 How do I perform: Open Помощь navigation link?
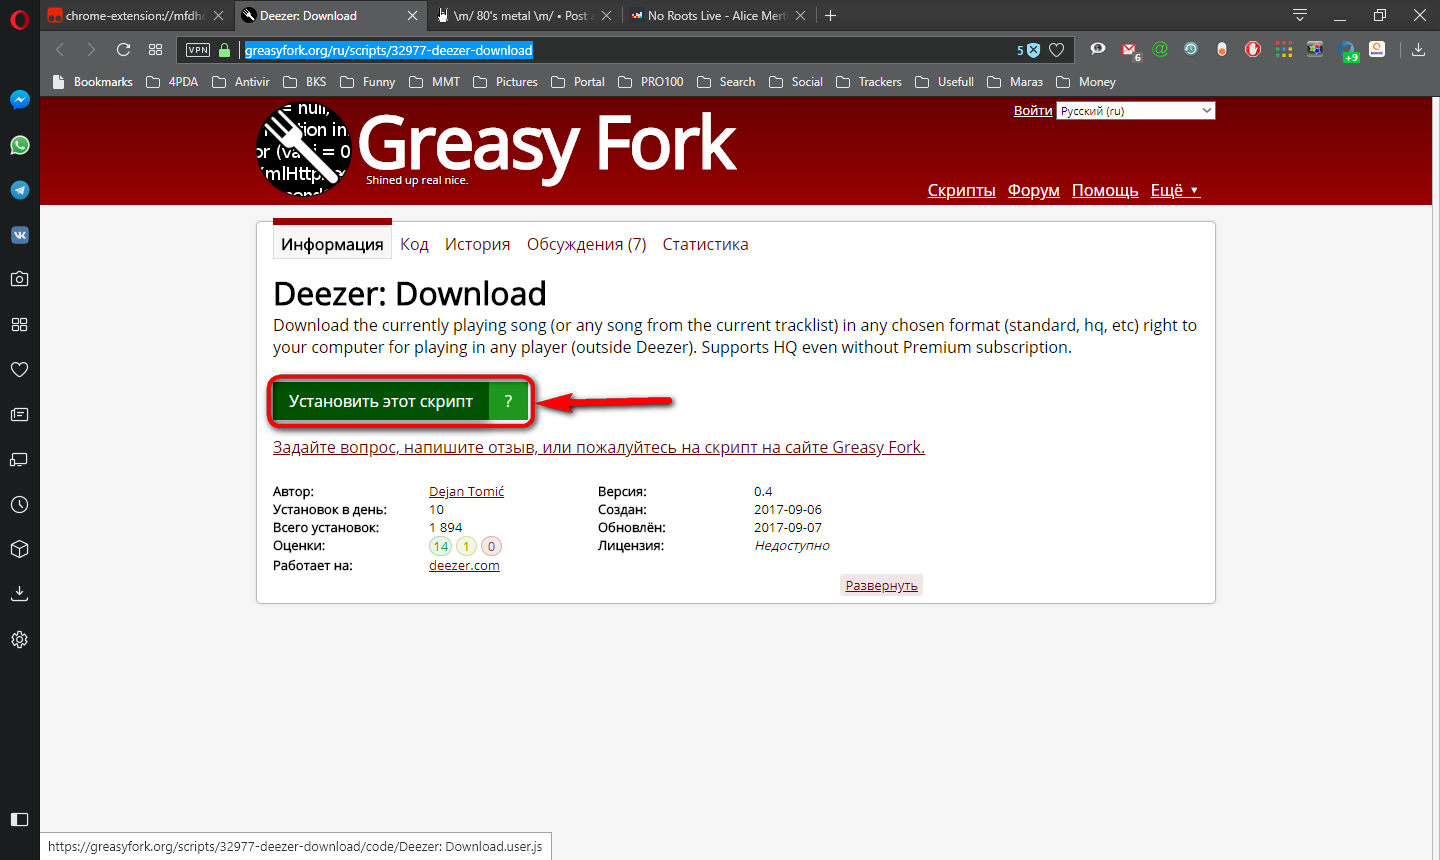click(1105, 190)
